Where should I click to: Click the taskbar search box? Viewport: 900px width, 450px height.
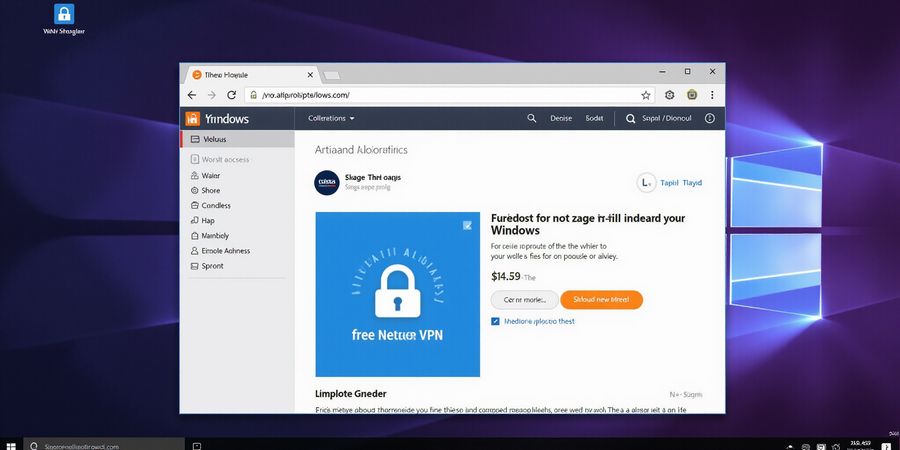pos(104,446)
